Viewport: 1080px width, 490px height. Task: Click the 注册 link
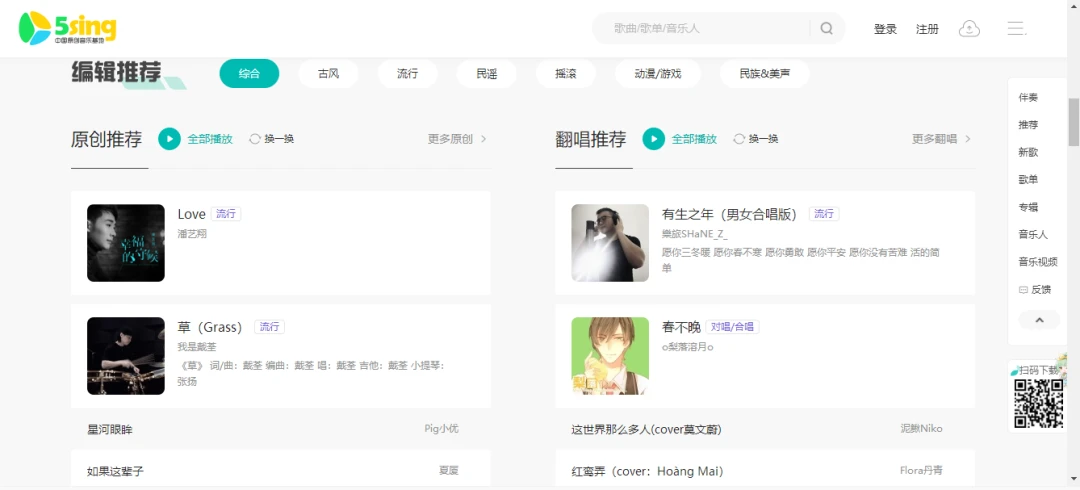(927, 29)
